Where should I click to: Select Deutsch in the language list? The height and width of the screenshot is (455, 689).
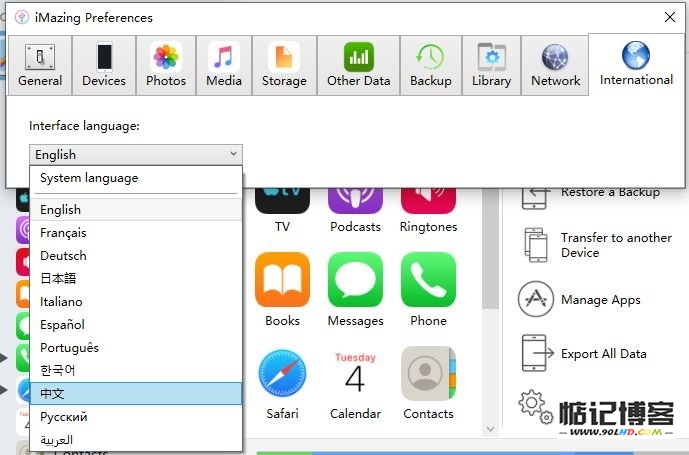[x=136, y=255]
